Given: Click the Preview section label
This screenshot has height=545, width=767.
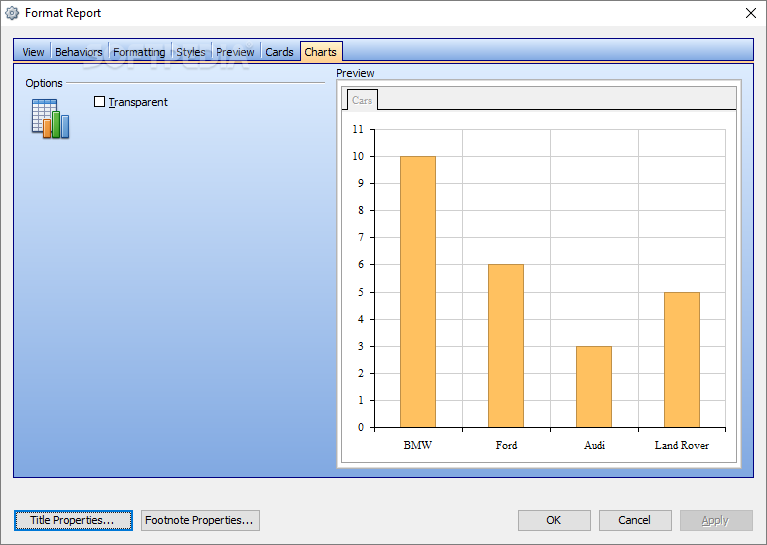Looking at the screenshot, I should (355, 73).
